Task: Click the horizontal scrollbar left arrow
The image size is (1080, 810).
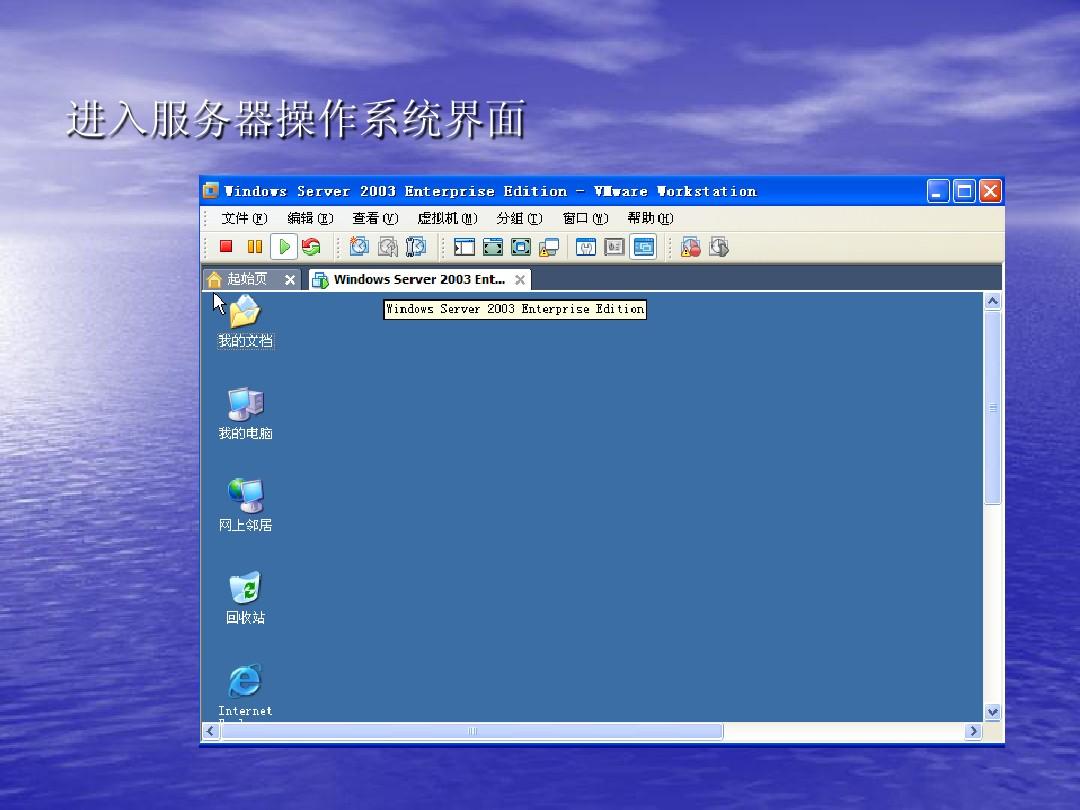Action: [211, 731]
